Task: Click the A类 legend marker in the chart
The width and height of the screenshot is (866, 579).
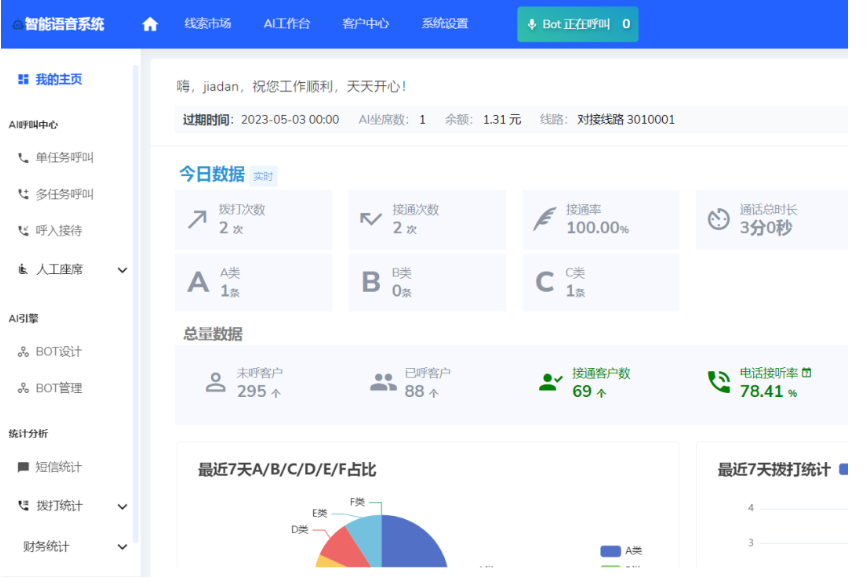Action: pyautogui.click(x=611, y=549)
